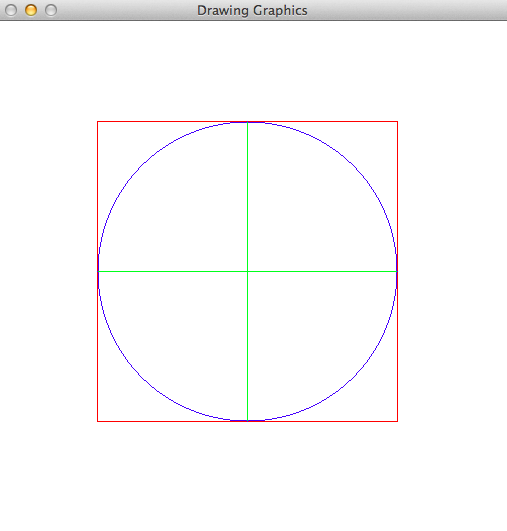Click the left end of horizontal green line
This screenshot has height=531, width=507.
[x=99, y=271]
